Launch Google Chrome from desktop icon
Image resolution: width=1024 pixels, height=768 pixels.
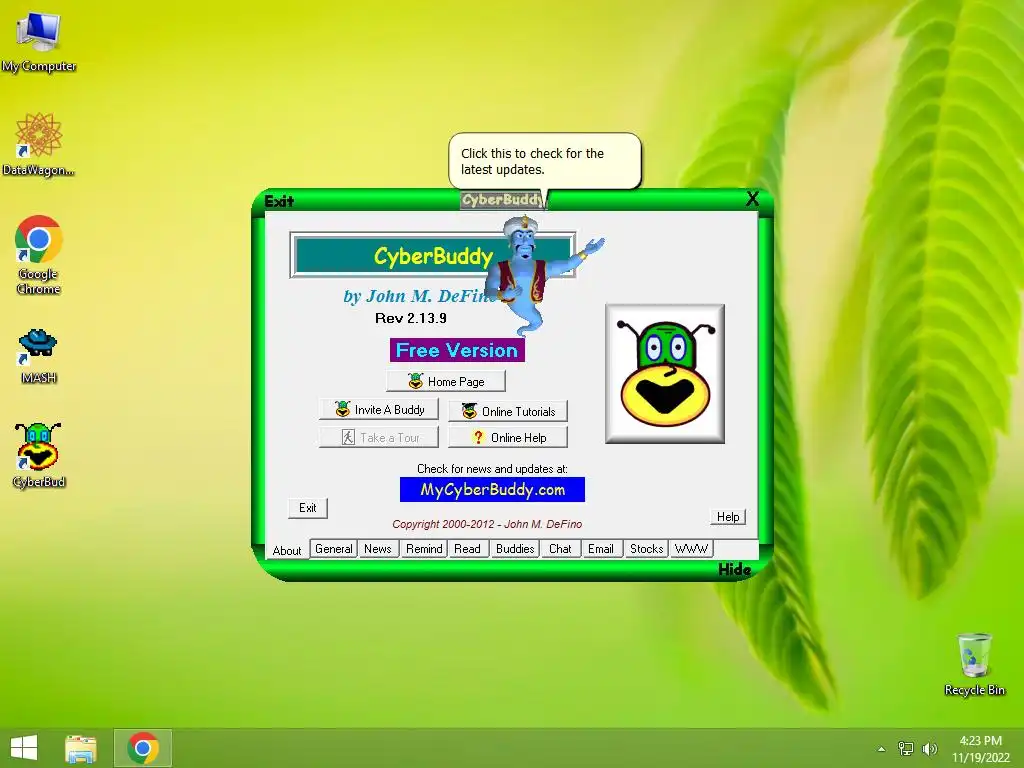[39, 255]
